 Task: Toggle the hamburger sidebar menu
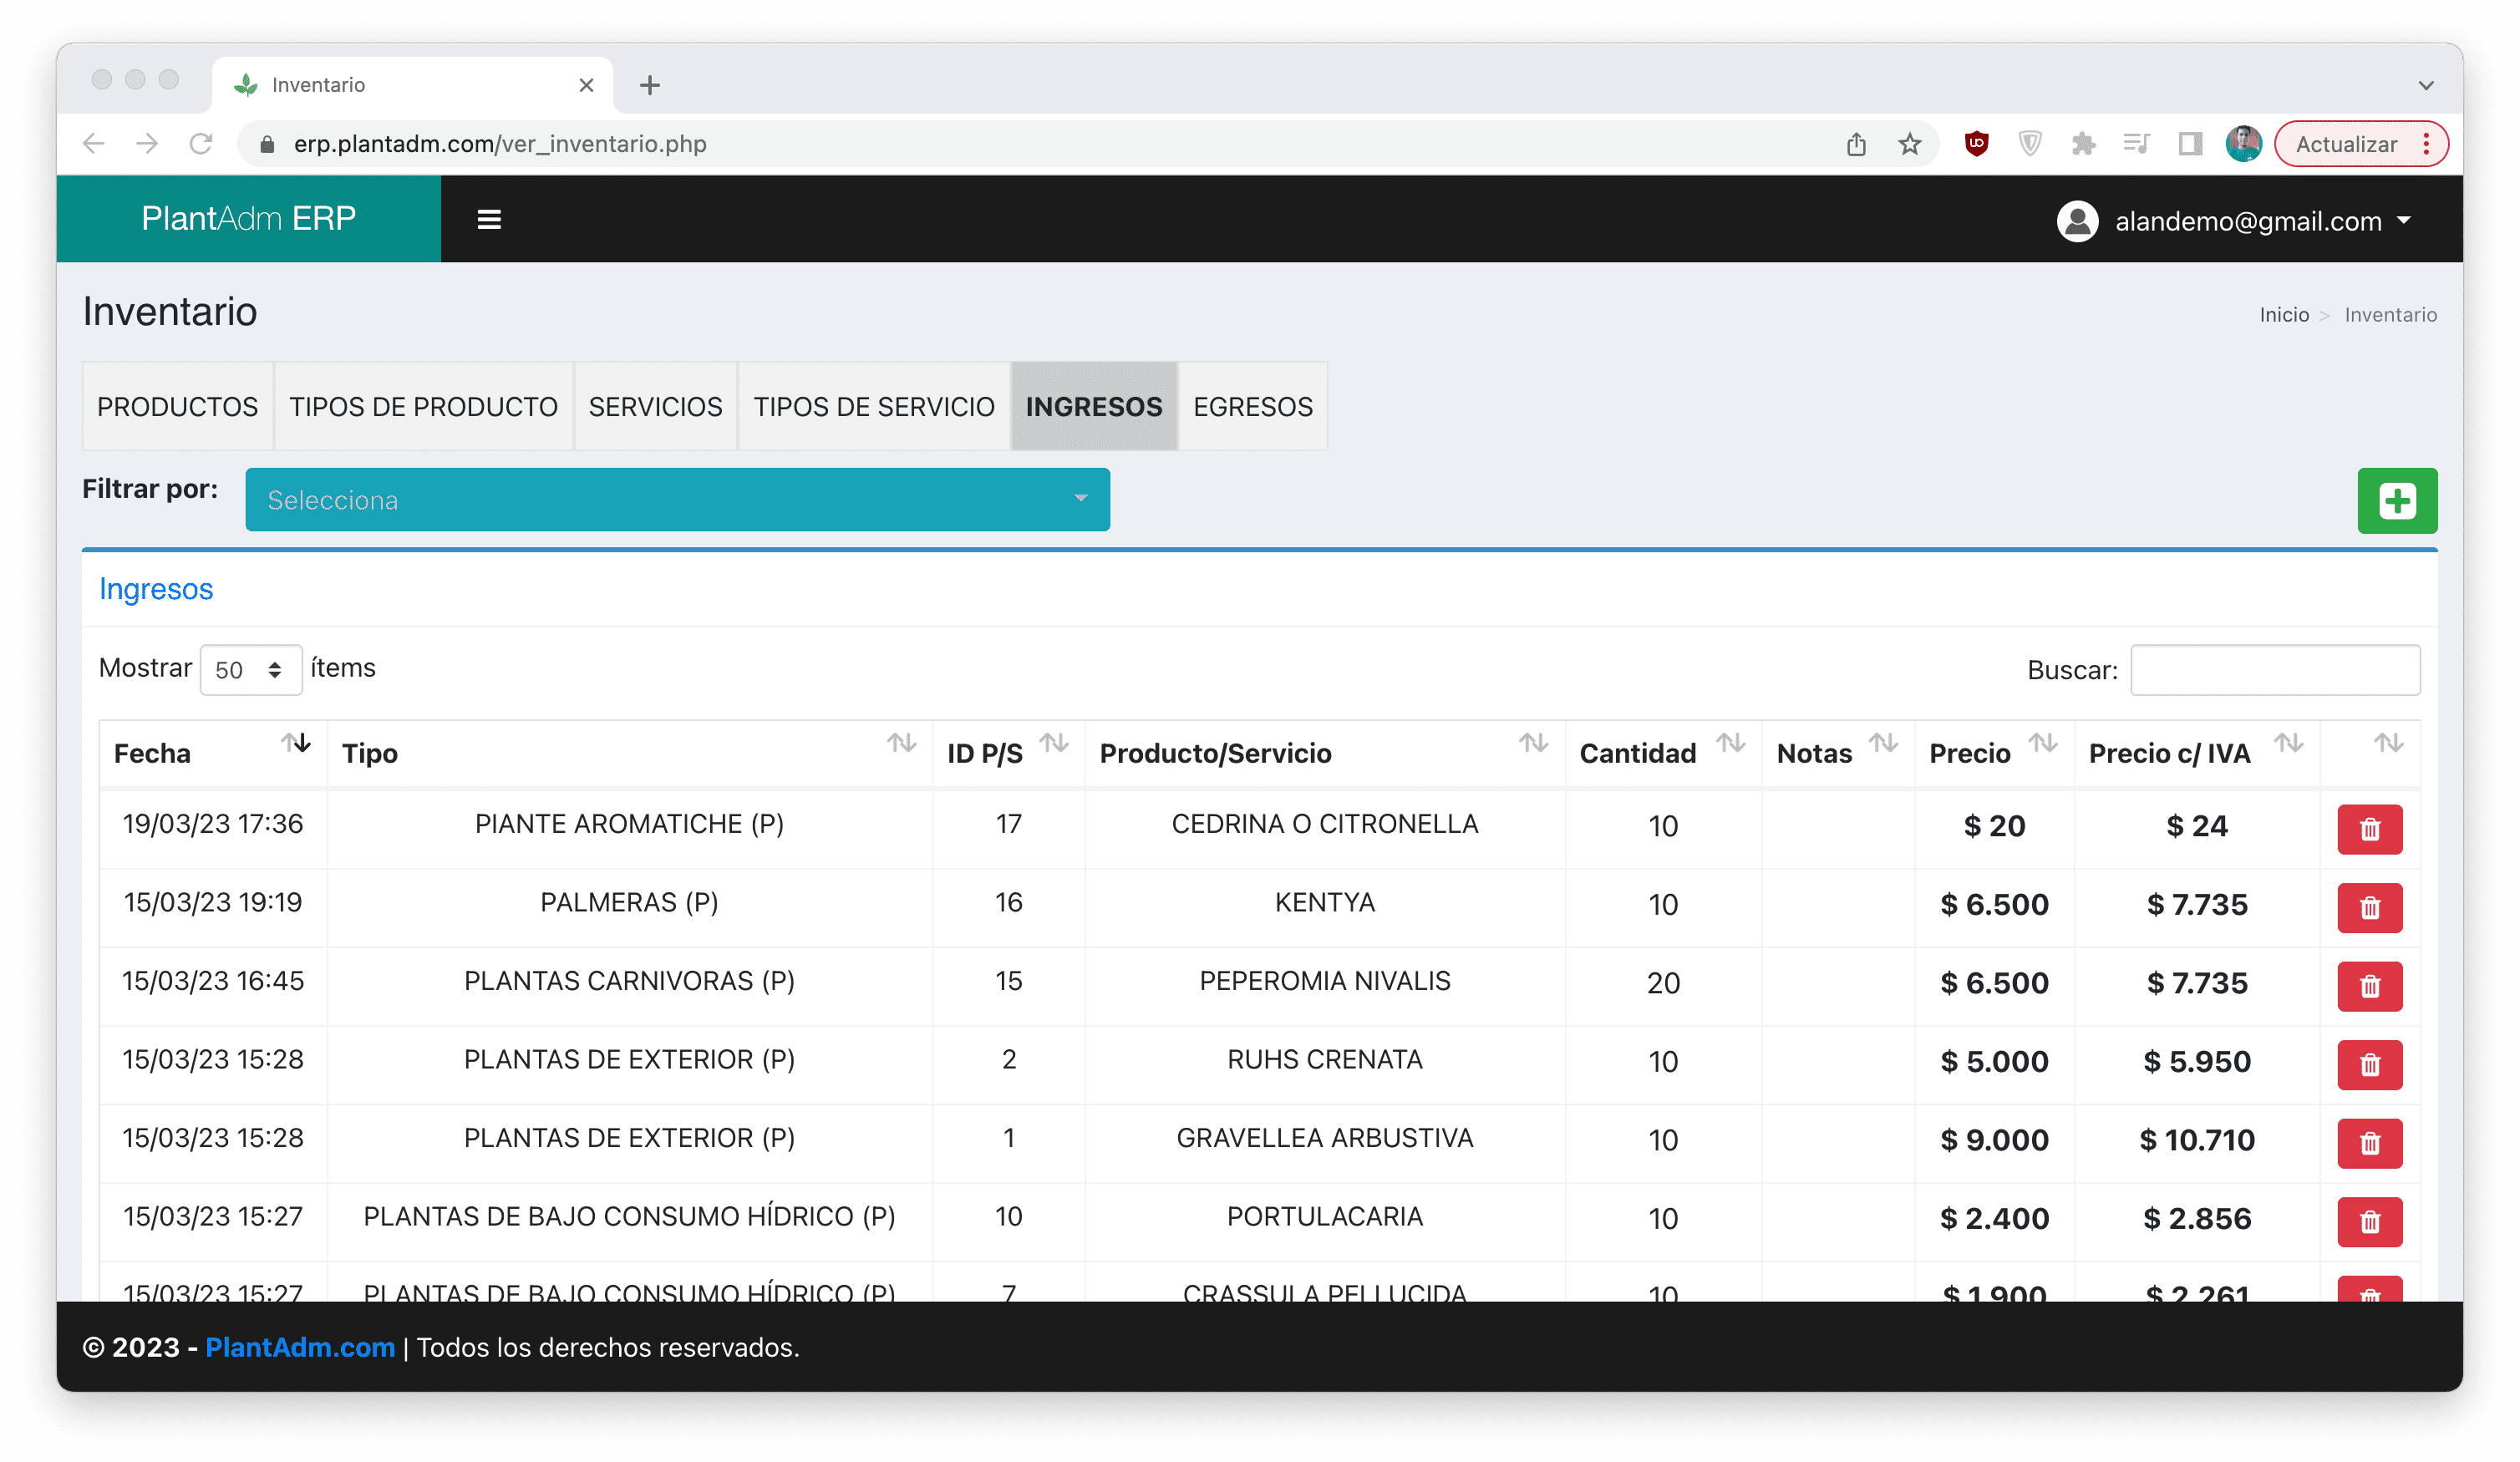(x=489, y=219)
